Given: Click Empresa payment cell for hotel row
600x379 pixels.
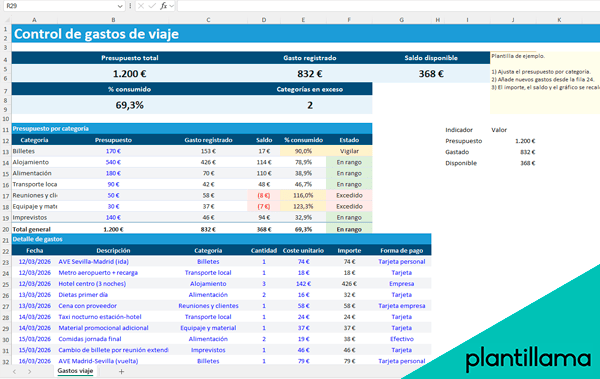Looking at the screenshot, I should (401, 284).
